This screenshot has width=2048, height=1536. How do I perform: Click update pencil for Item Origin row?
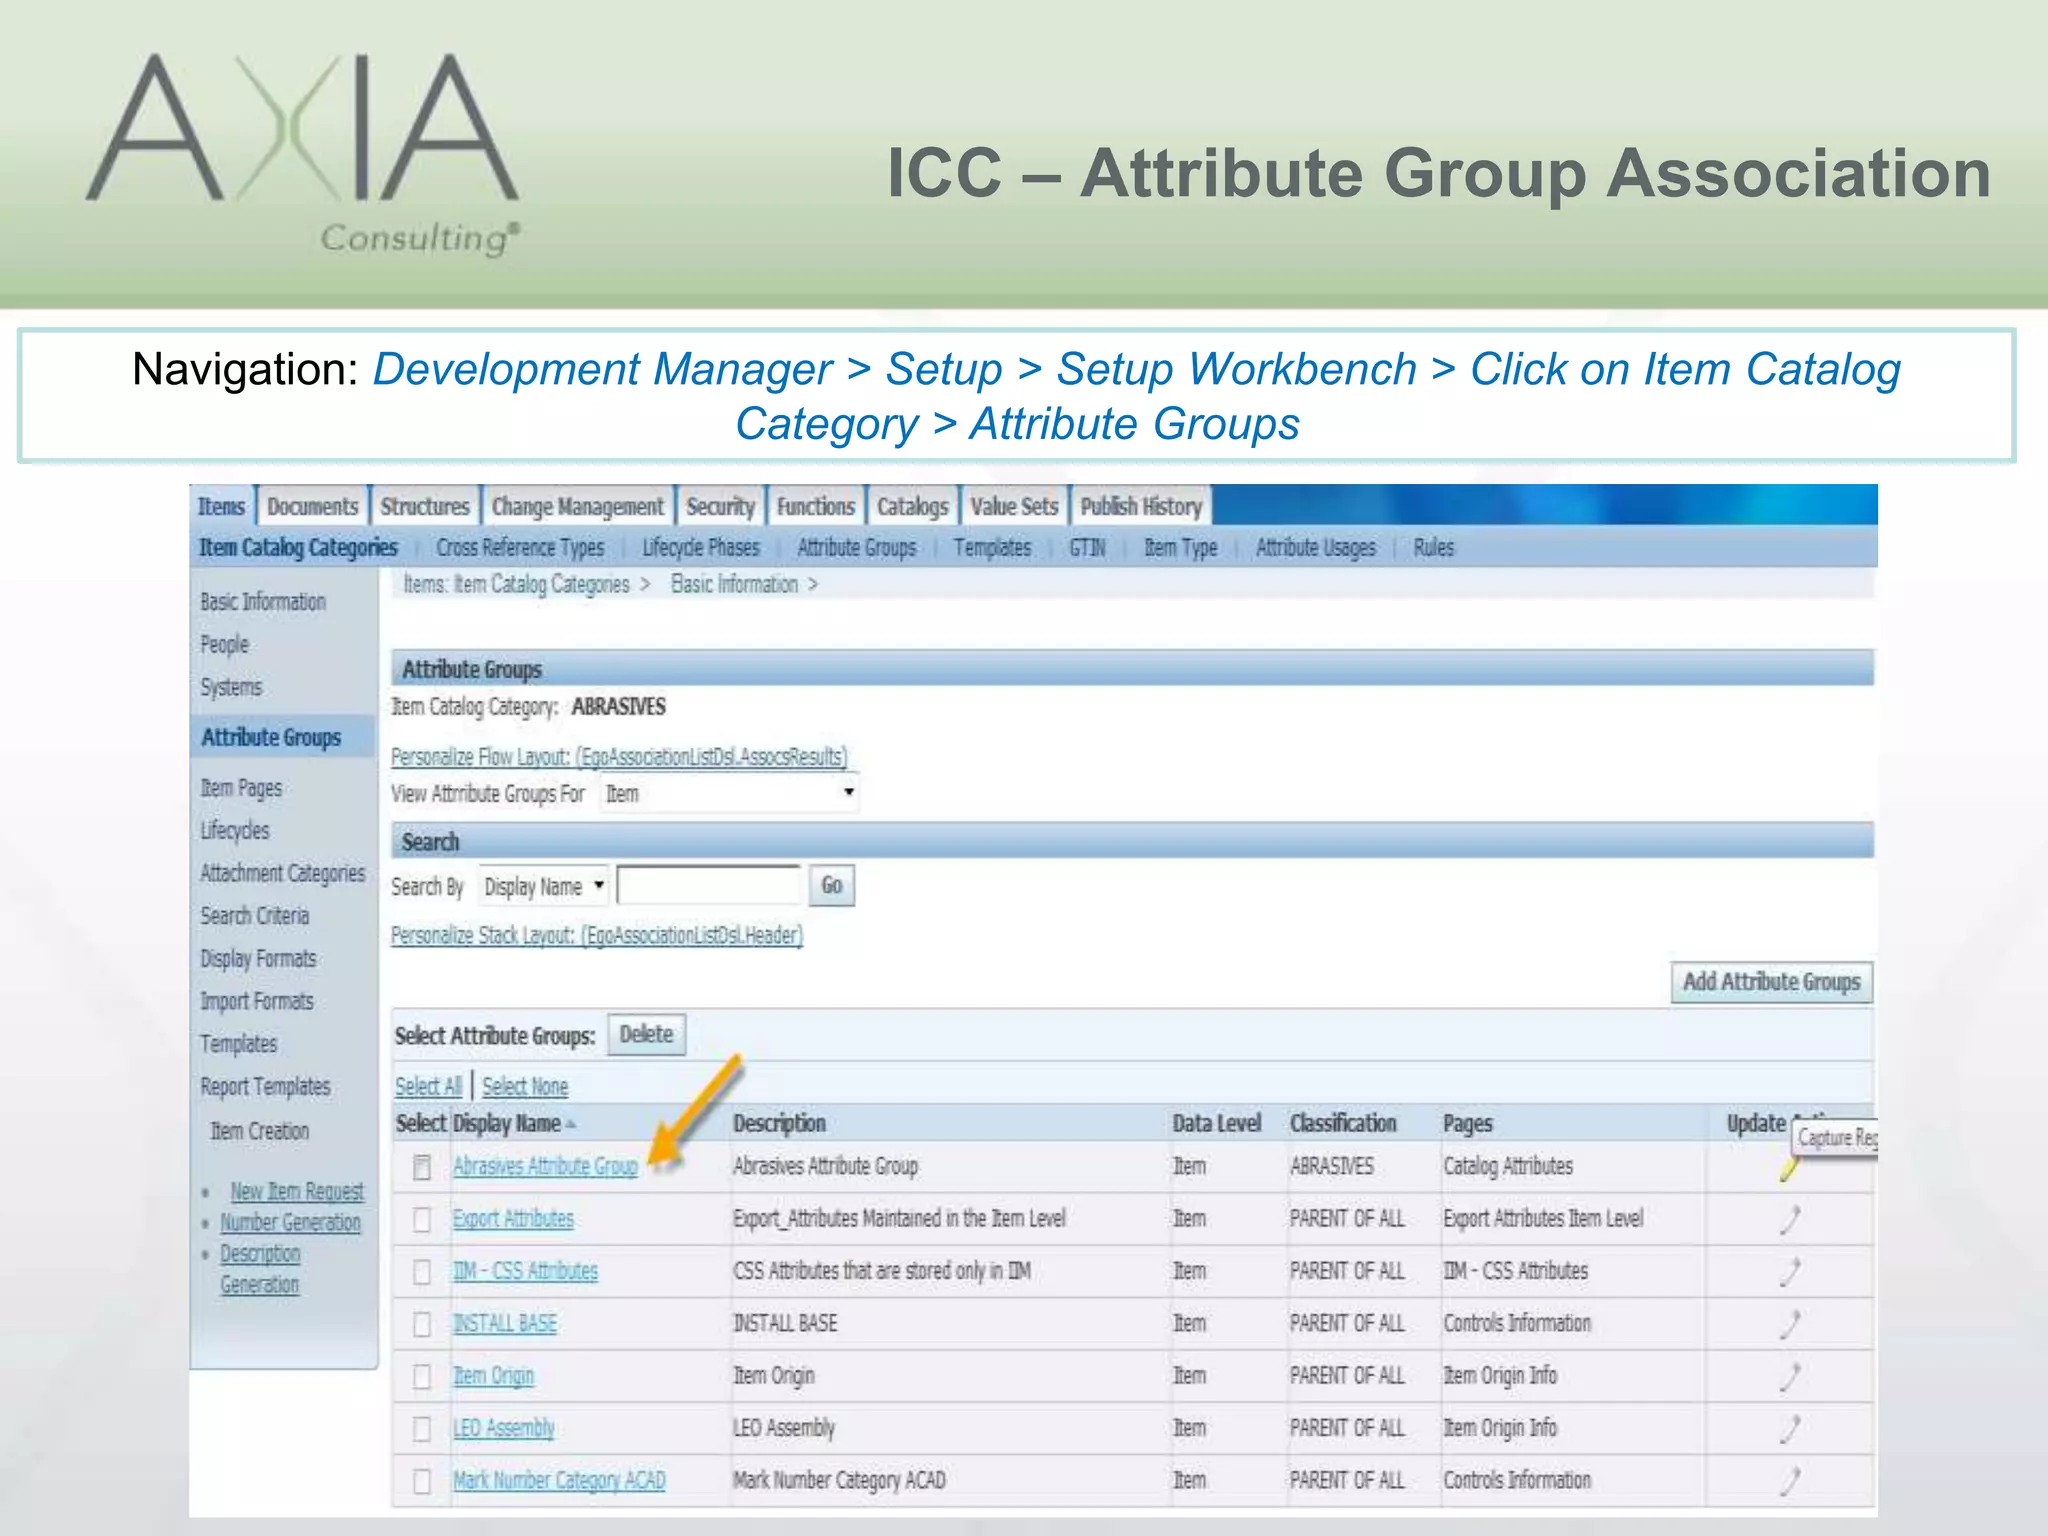tap(1790, 1376)
